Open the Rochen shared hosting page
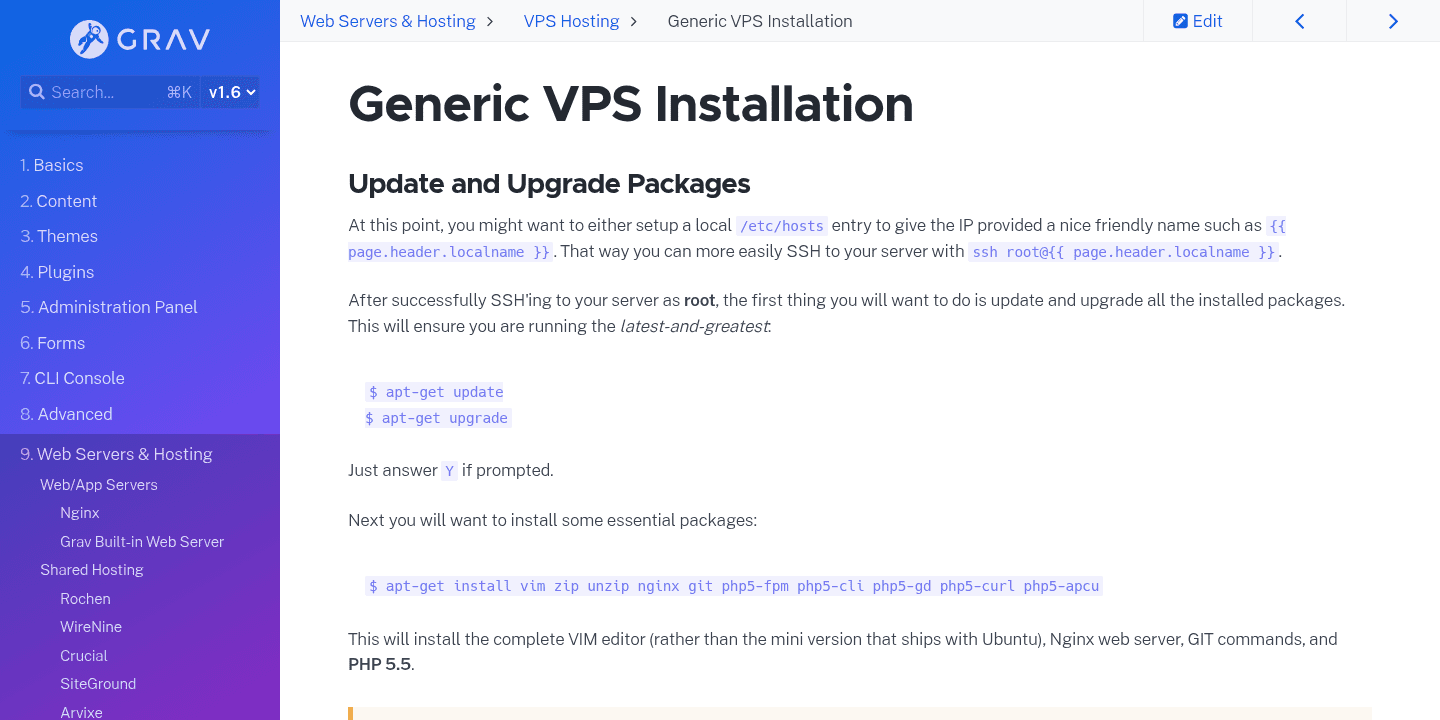This screenshot has height=720, width=1440. [85, 598]
